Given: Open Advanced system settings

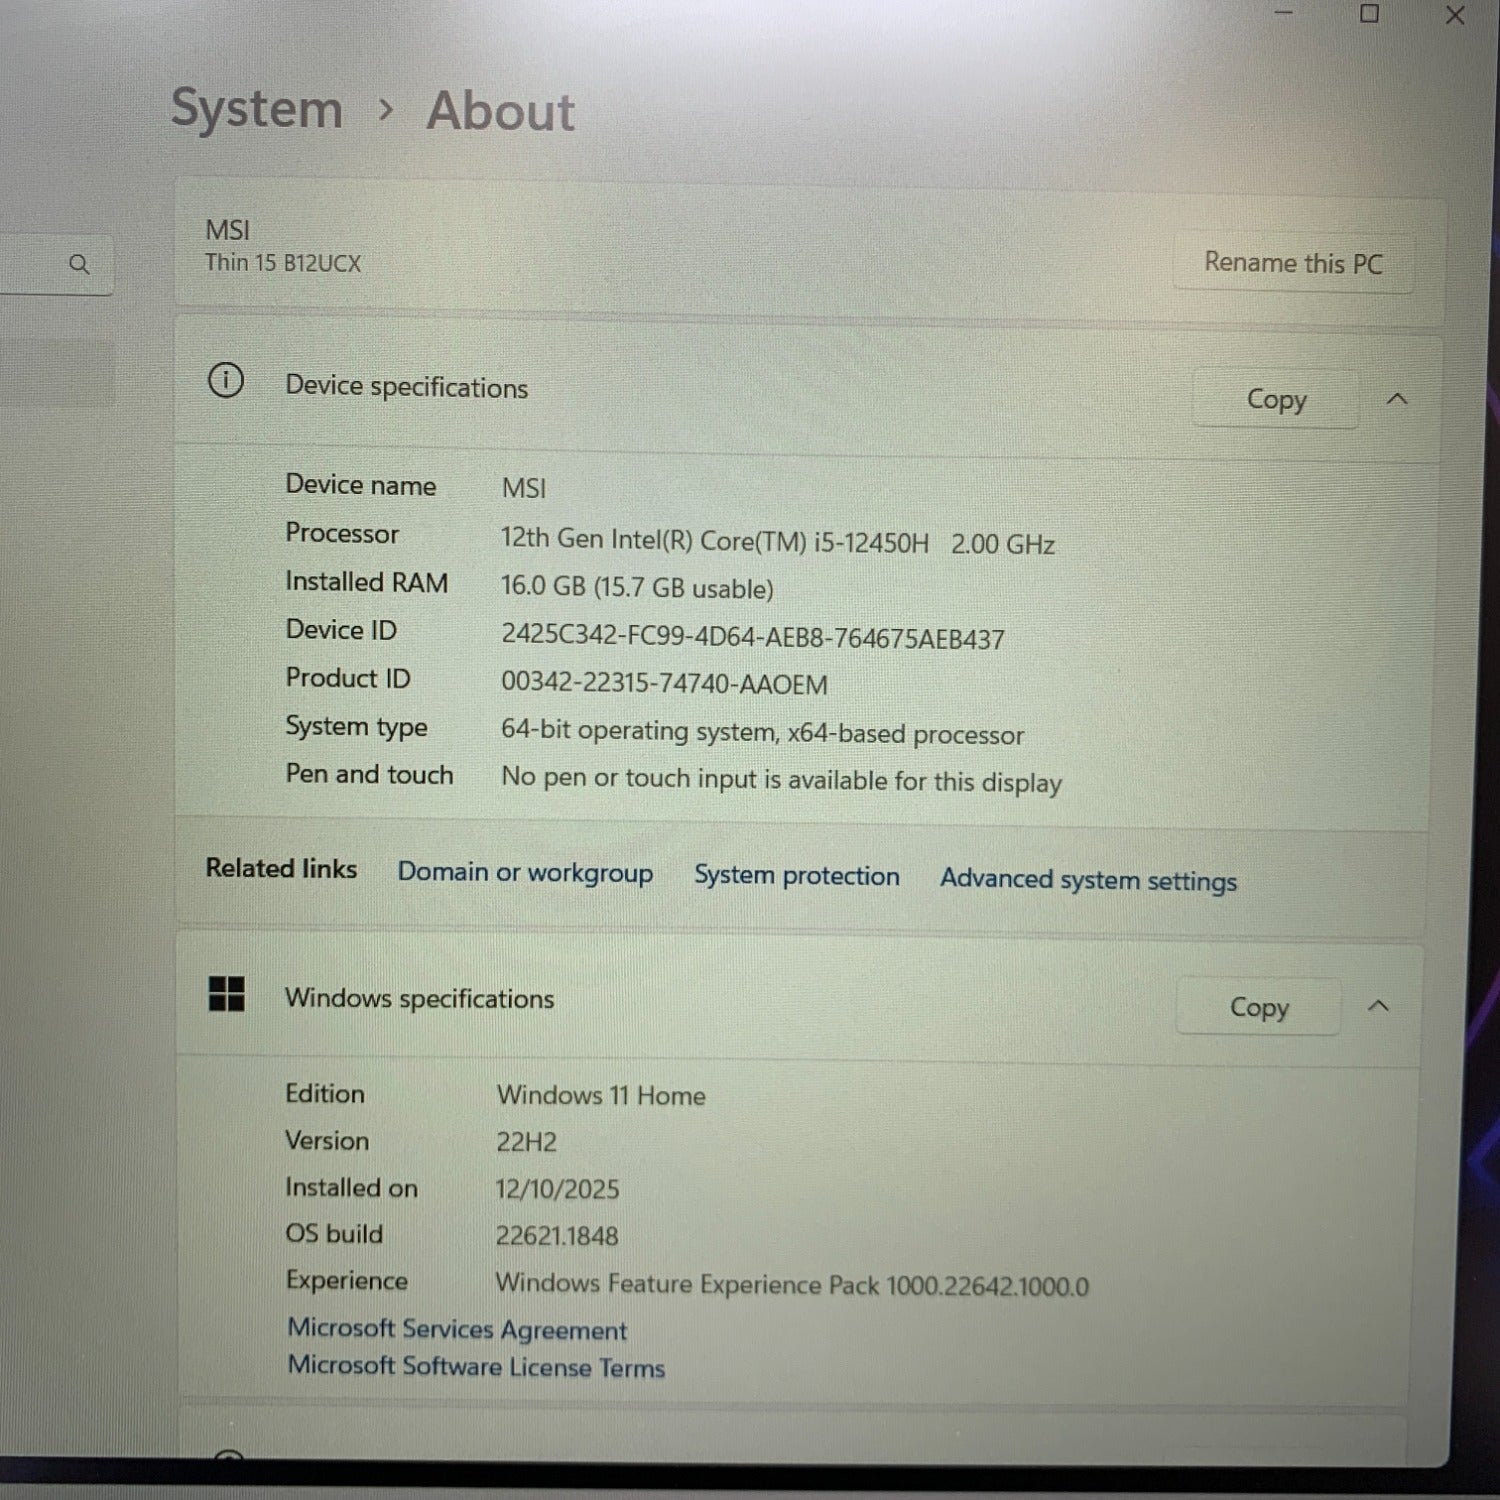Looking at the screenshot, I should tap(1088, 880).
